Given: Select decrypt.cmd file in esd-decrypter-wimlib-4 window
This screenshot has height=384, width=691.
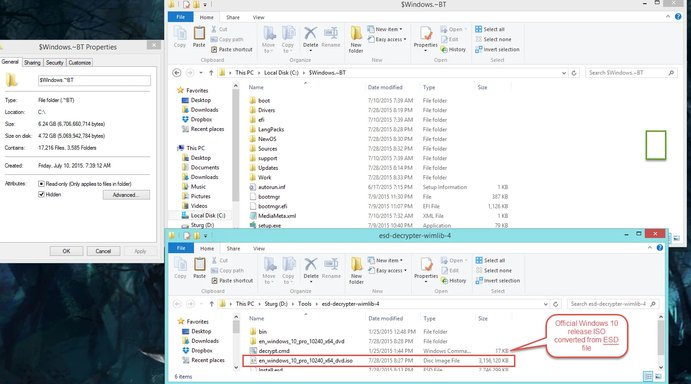Looking at the screenshot, I should coord(274,351).
